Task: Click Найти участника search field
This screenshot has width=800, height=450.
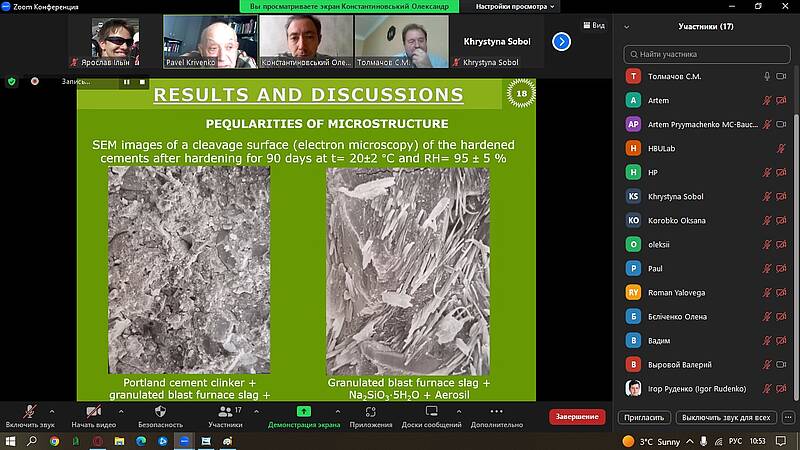Action: [x=706, y=54]
